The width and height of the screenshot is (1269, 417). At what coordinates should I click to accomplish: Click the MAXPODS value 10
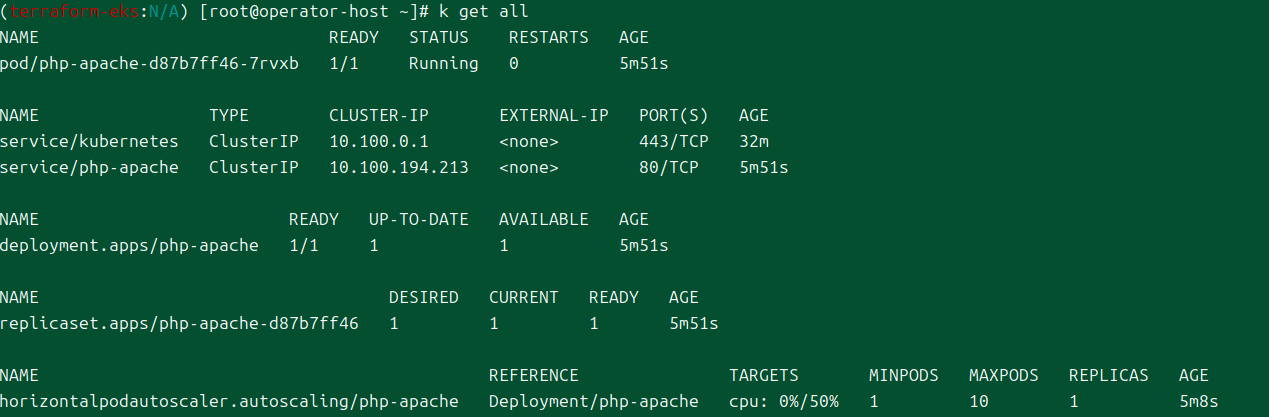pyautogui.click(x=979, y=402)
